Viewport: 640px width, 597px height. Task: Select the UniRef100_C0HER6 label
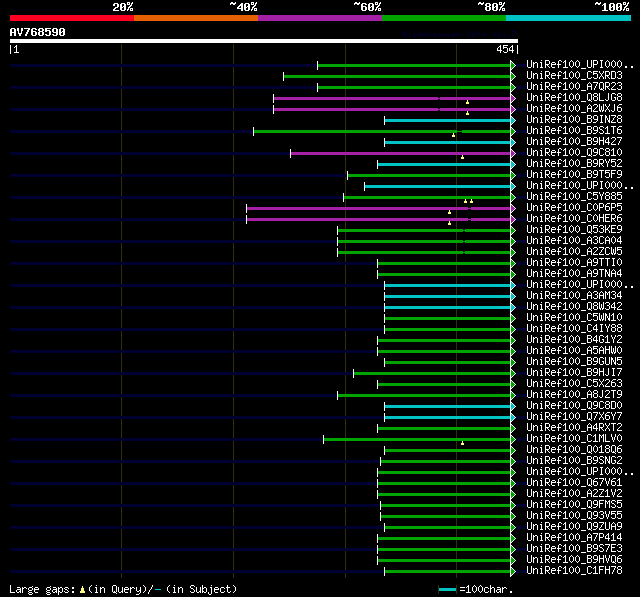[x=574, y=219]
